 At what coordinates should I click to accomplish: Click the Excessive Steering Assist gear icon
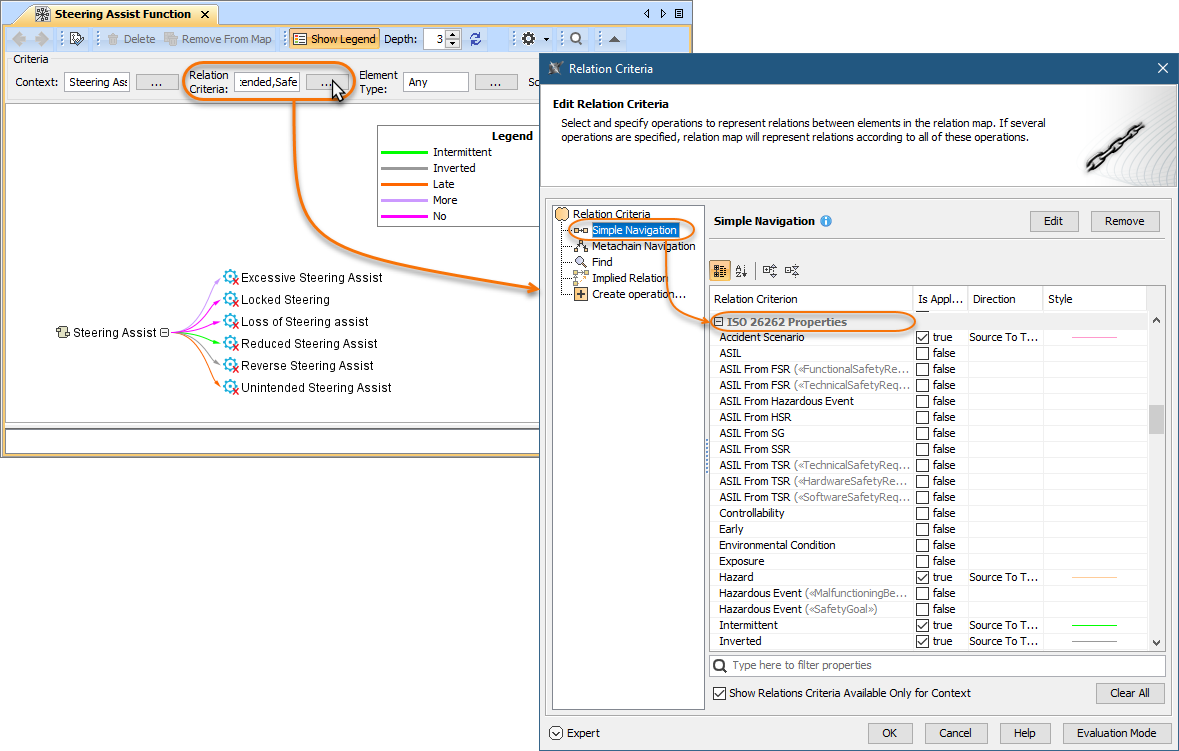point(231,278)
